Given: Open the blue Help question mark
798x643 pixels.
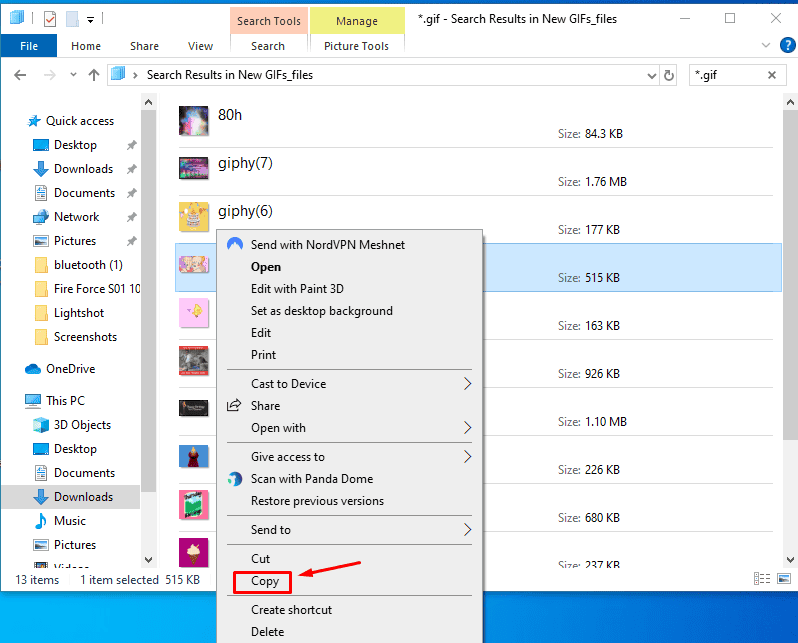Looking at the screenshot, I should coord(787,45).
